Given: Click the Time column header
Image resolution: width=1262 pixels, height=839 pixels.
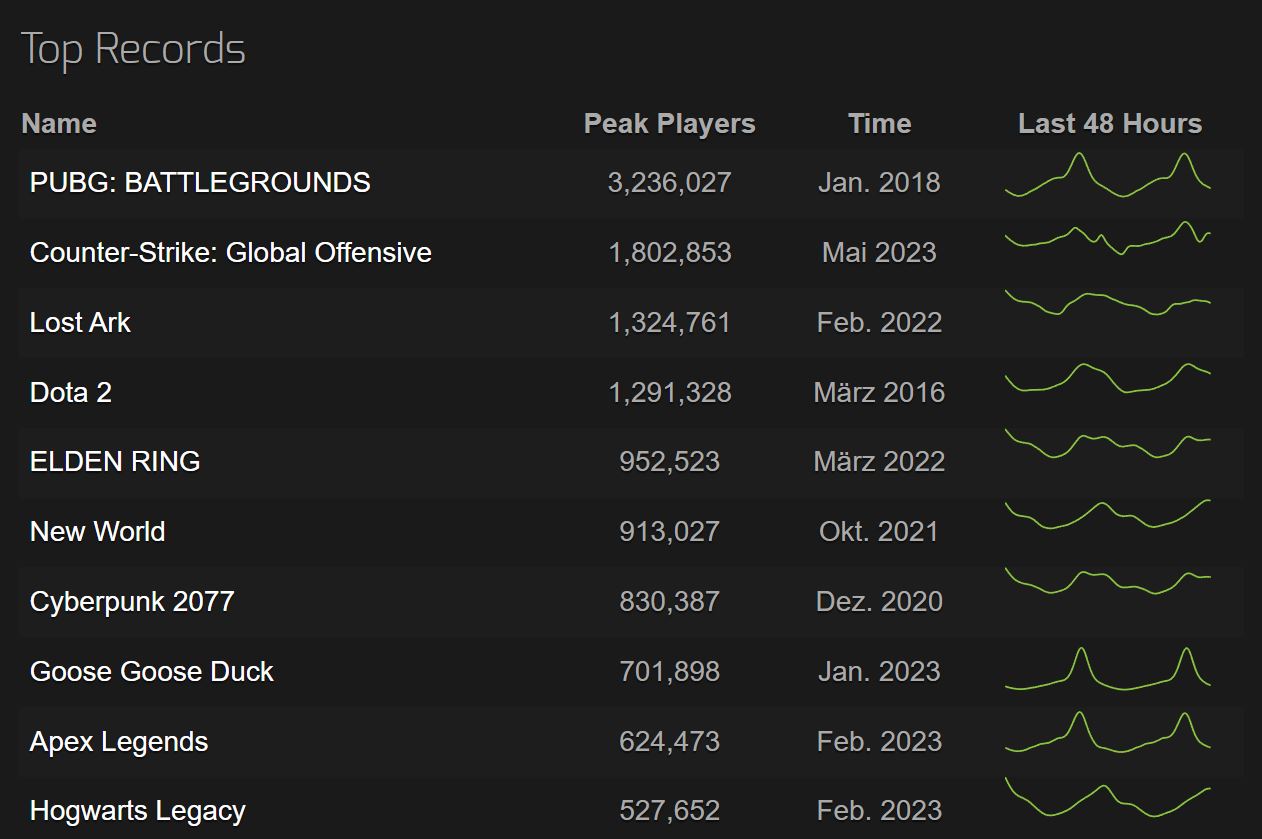Looking at the screenshot, I should click(x=879, y=123).
